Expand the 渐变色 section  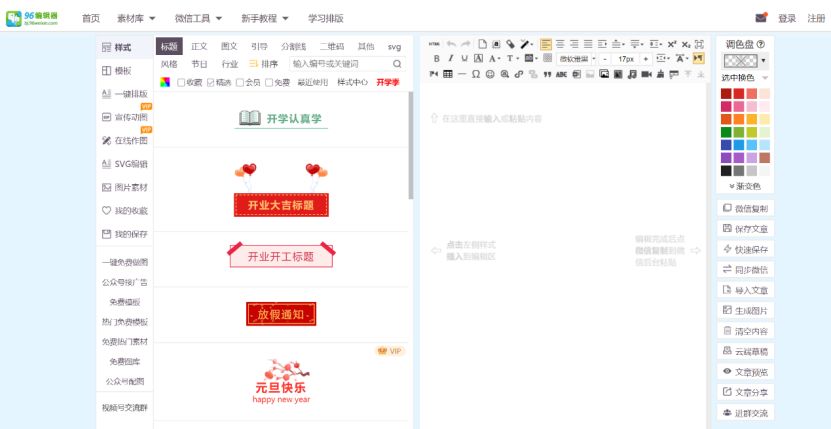pyautogui.click(x=745, y=186)
